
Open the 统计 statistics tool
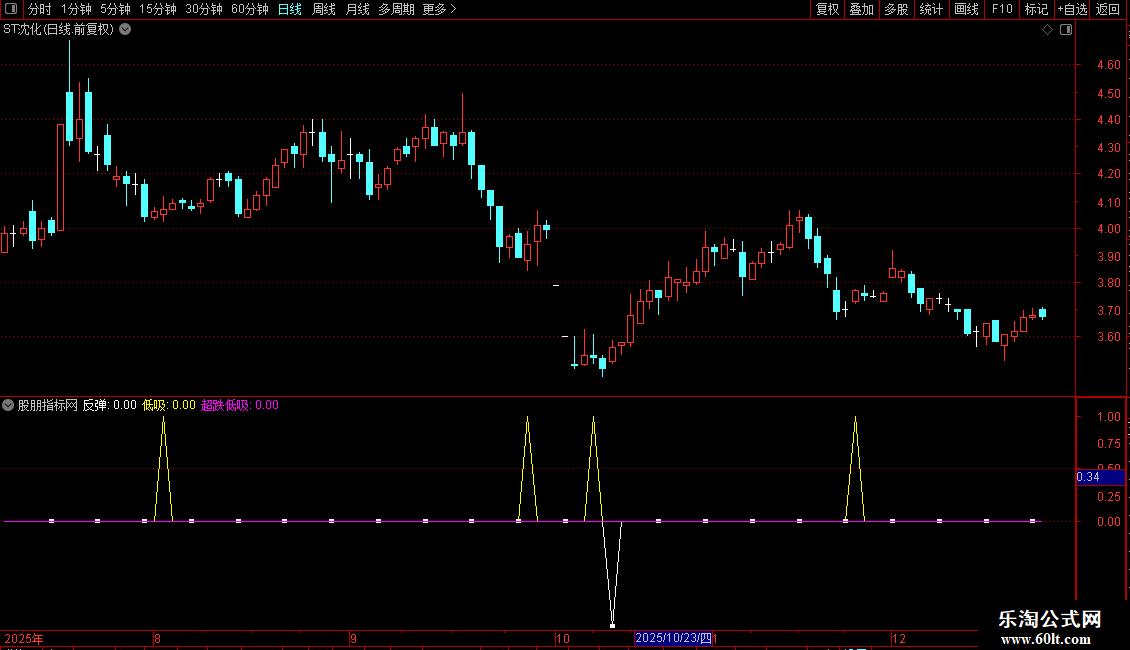pyautogui.click(x=931, y=9)
